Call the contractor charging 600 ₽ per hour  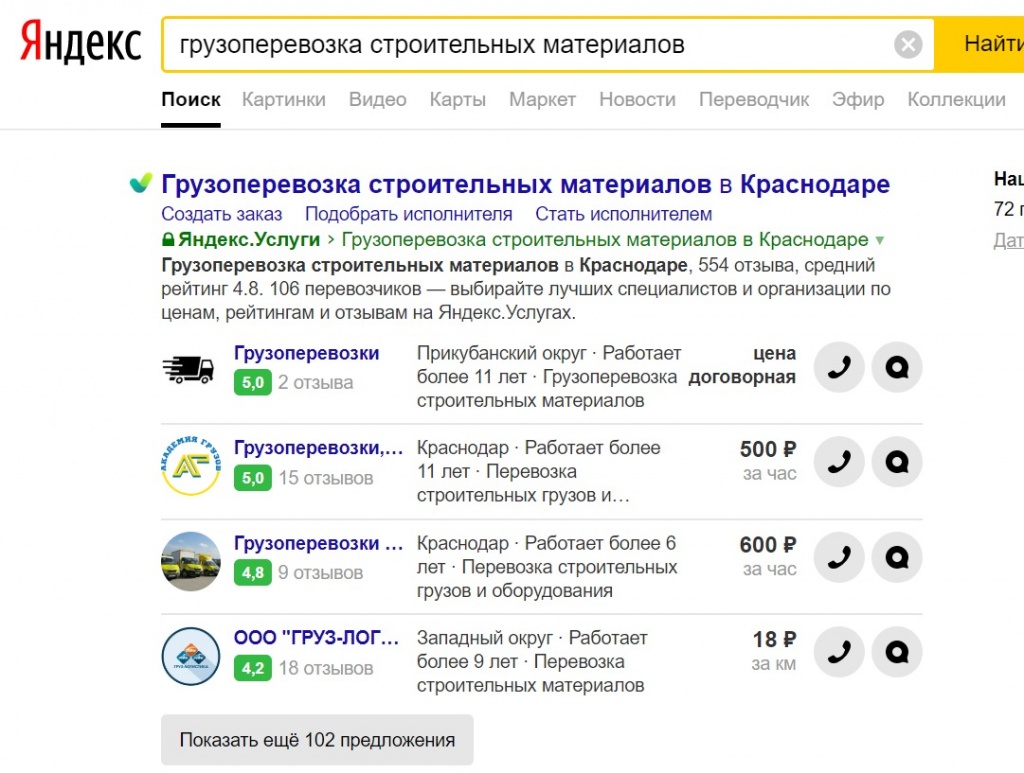839,557
